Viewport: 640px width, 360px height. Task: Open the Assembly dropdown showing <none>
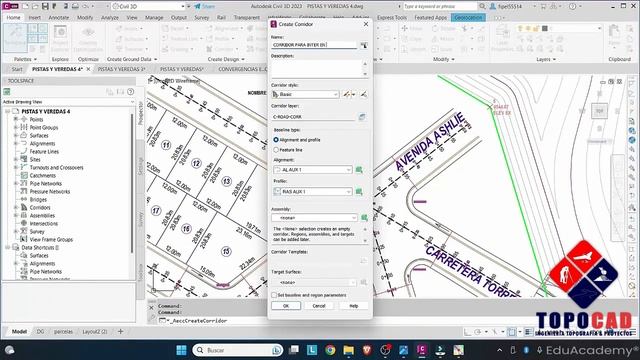click(314, 218)
